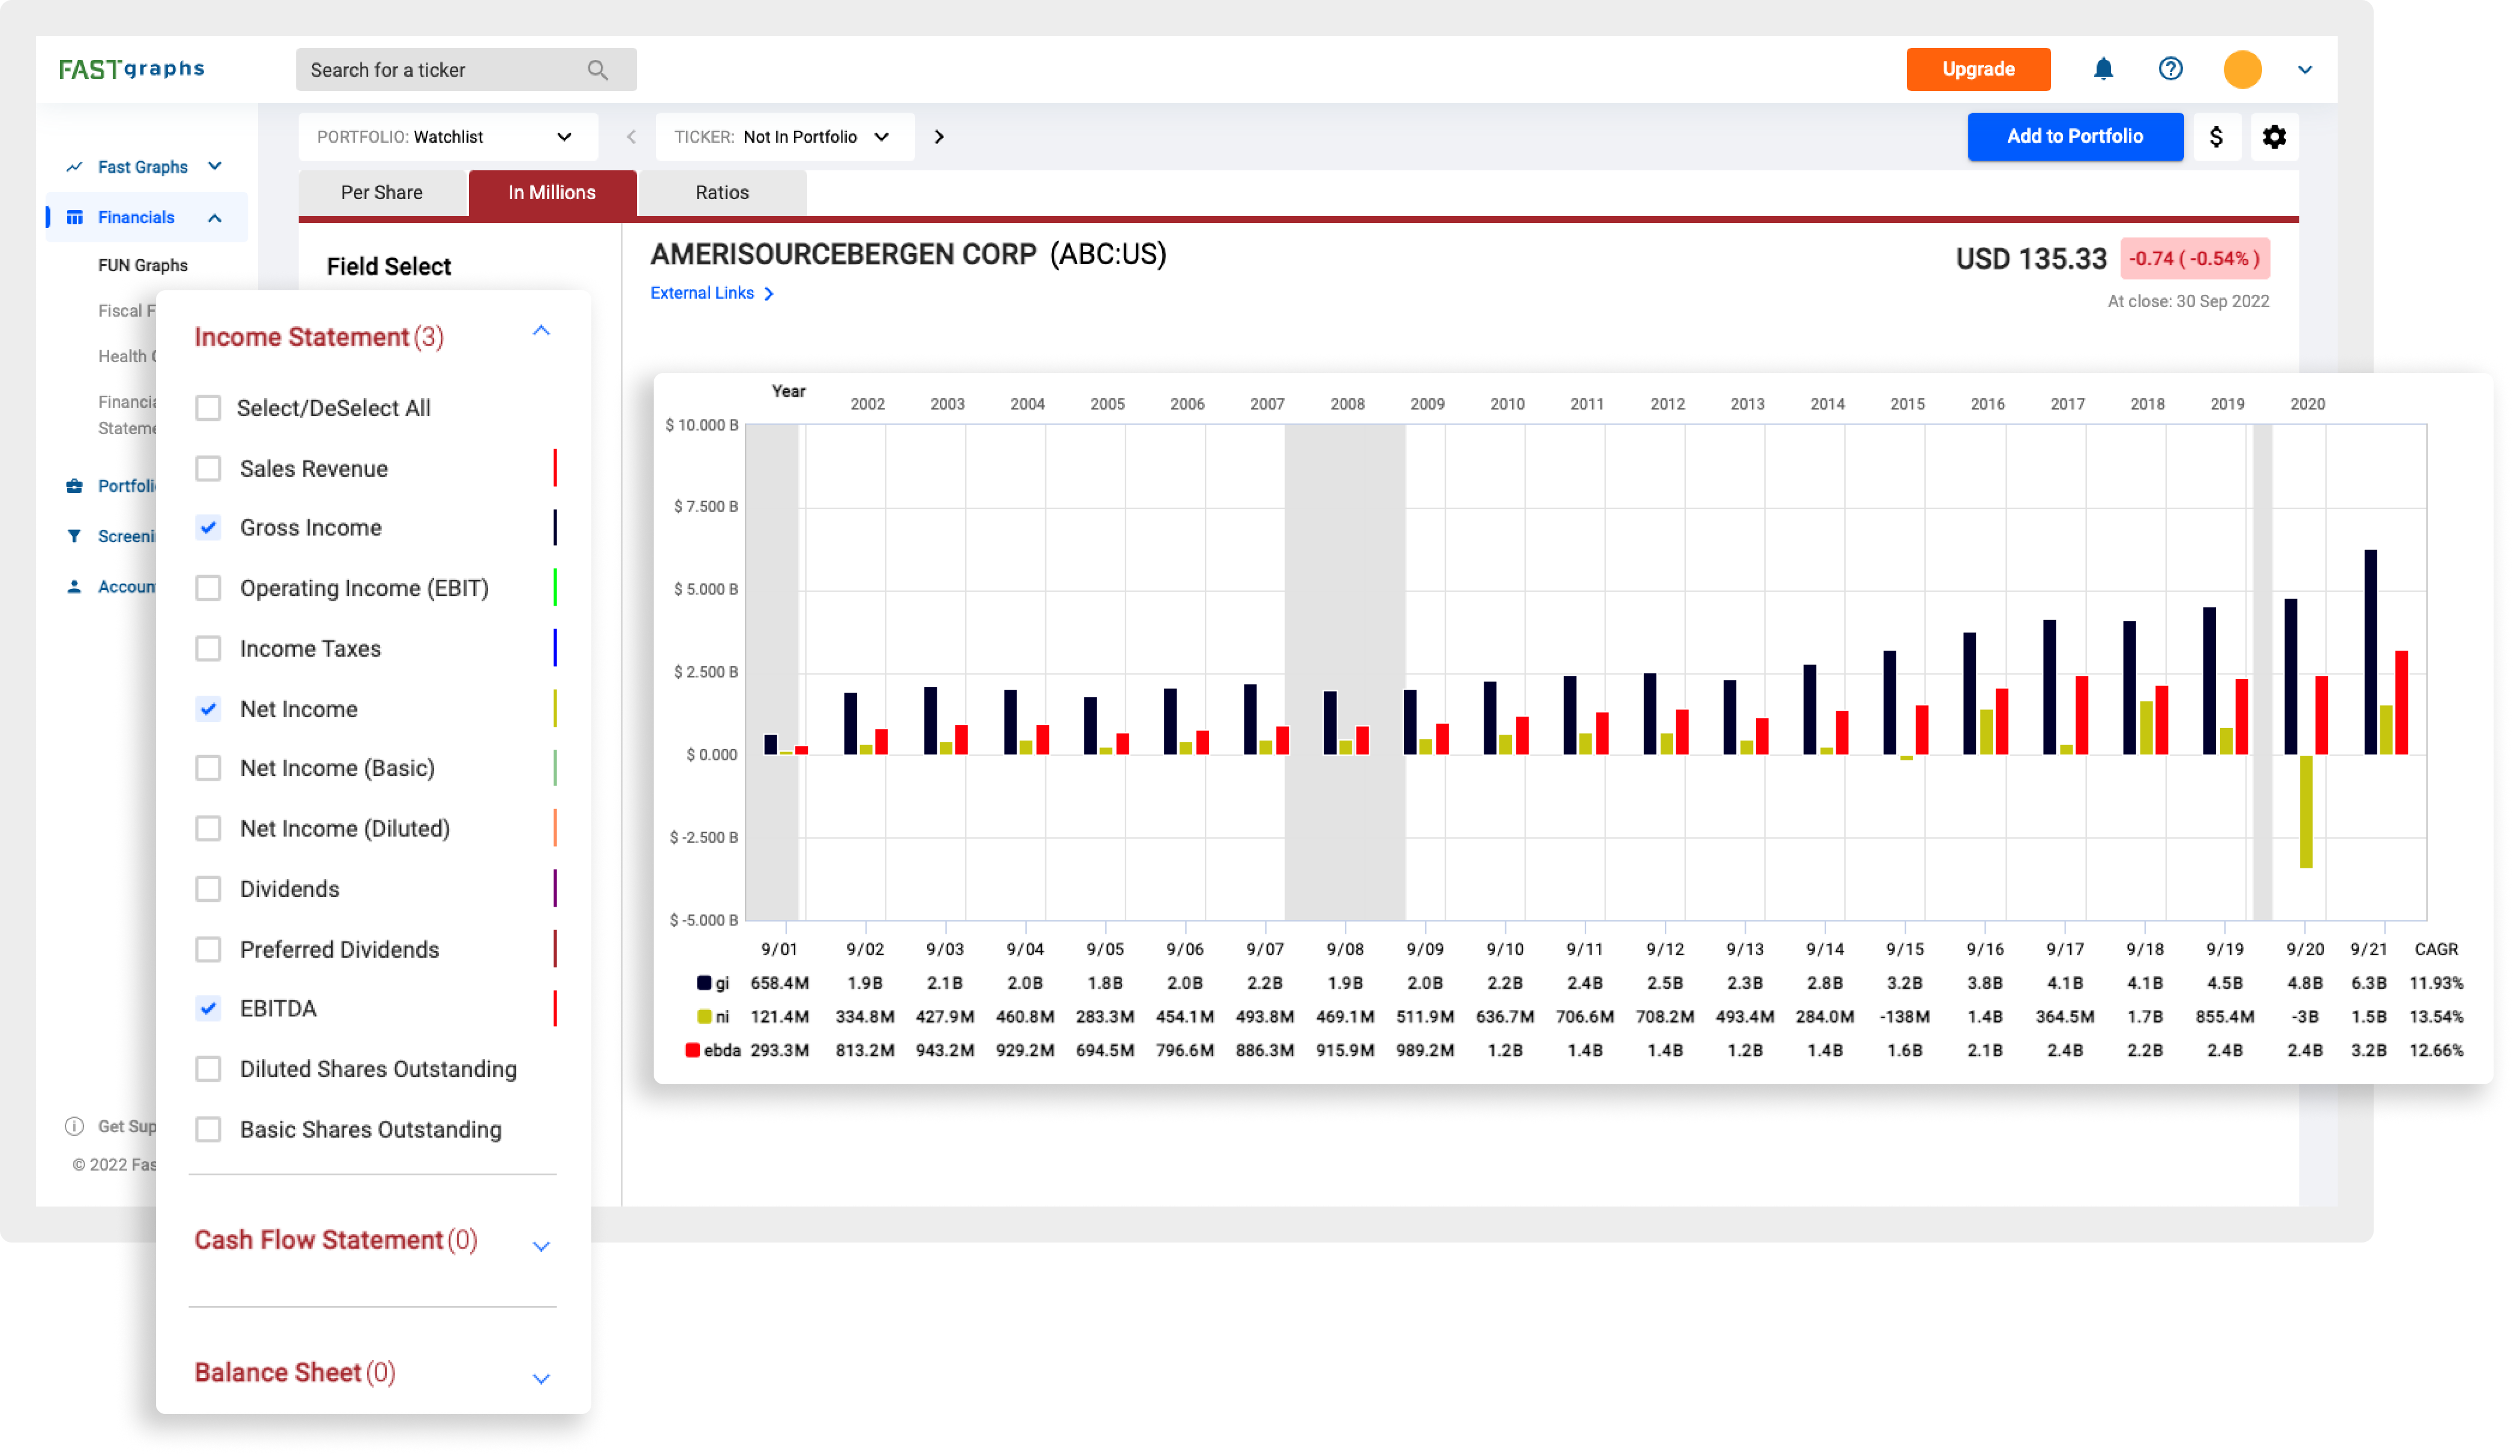
Task: Check Basic Shares Outstanding
Action: (x=208, y=1128)
